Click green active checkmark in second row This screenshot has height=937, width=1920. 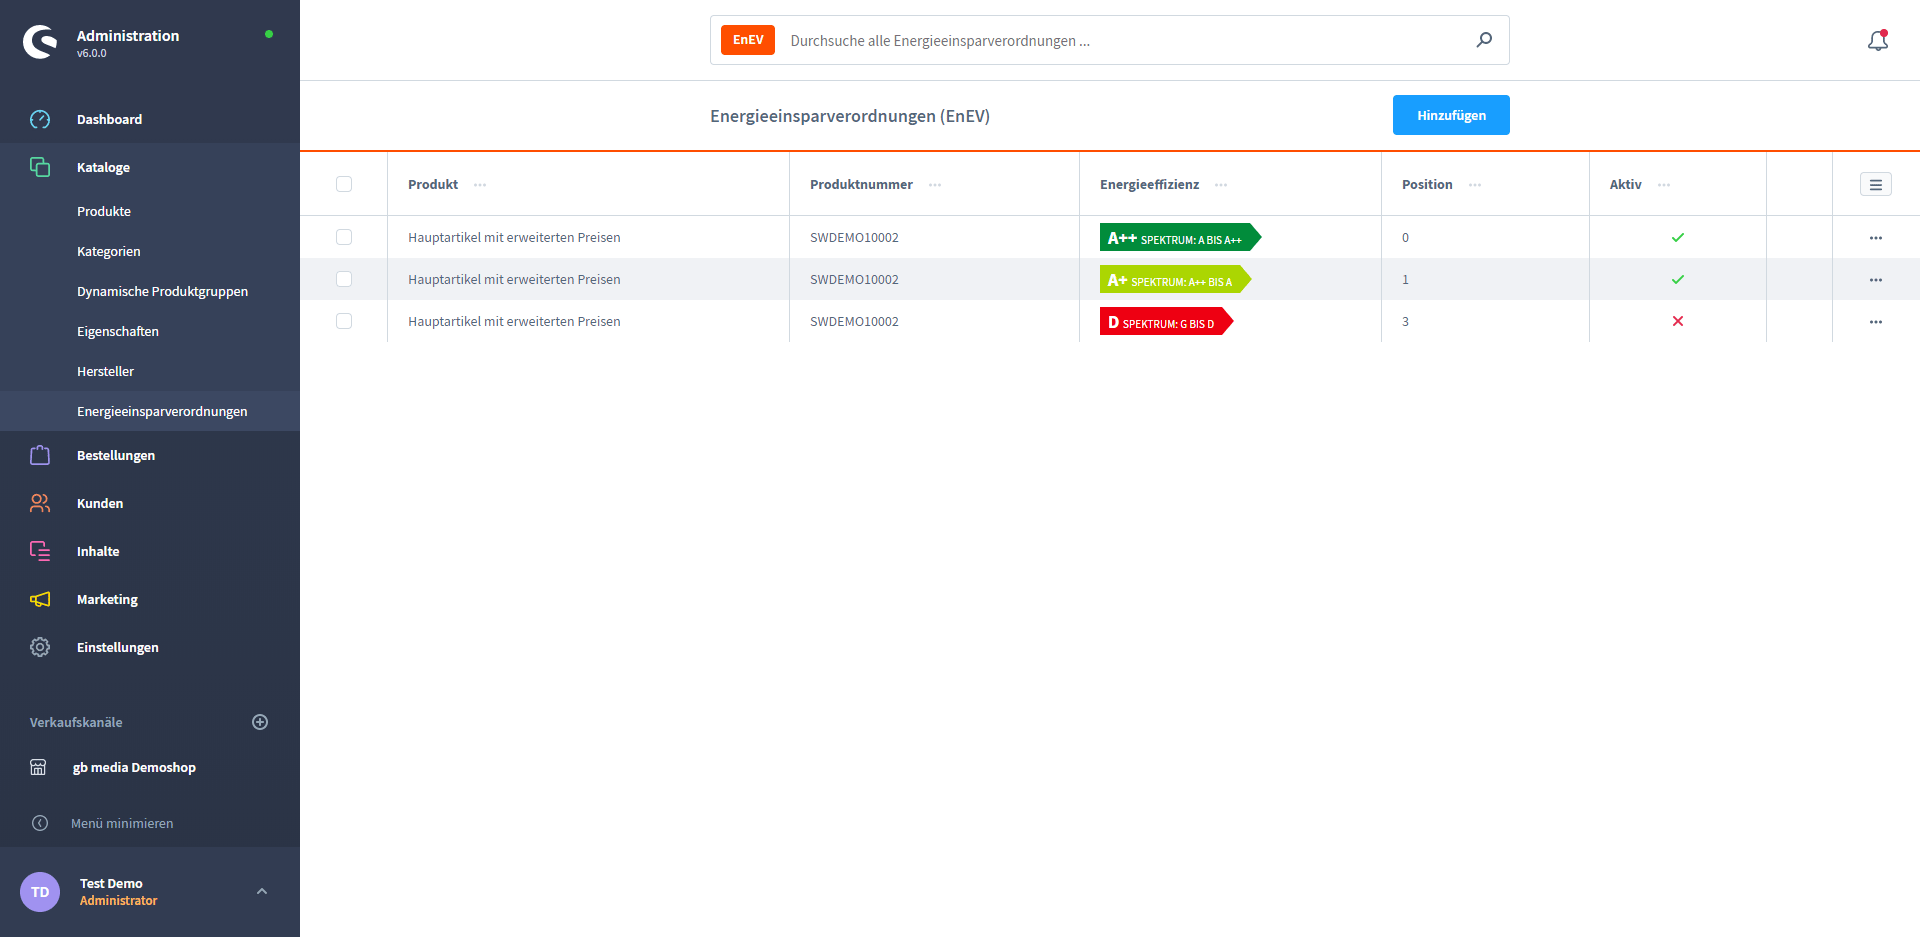pos(1678,279)
